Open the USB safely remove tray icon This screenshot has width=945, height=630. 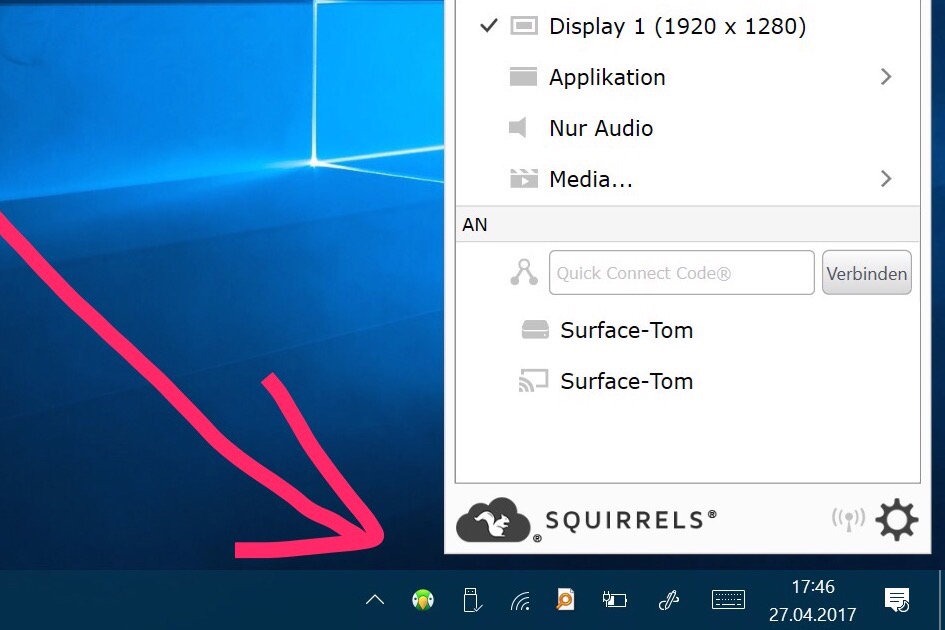472,600
